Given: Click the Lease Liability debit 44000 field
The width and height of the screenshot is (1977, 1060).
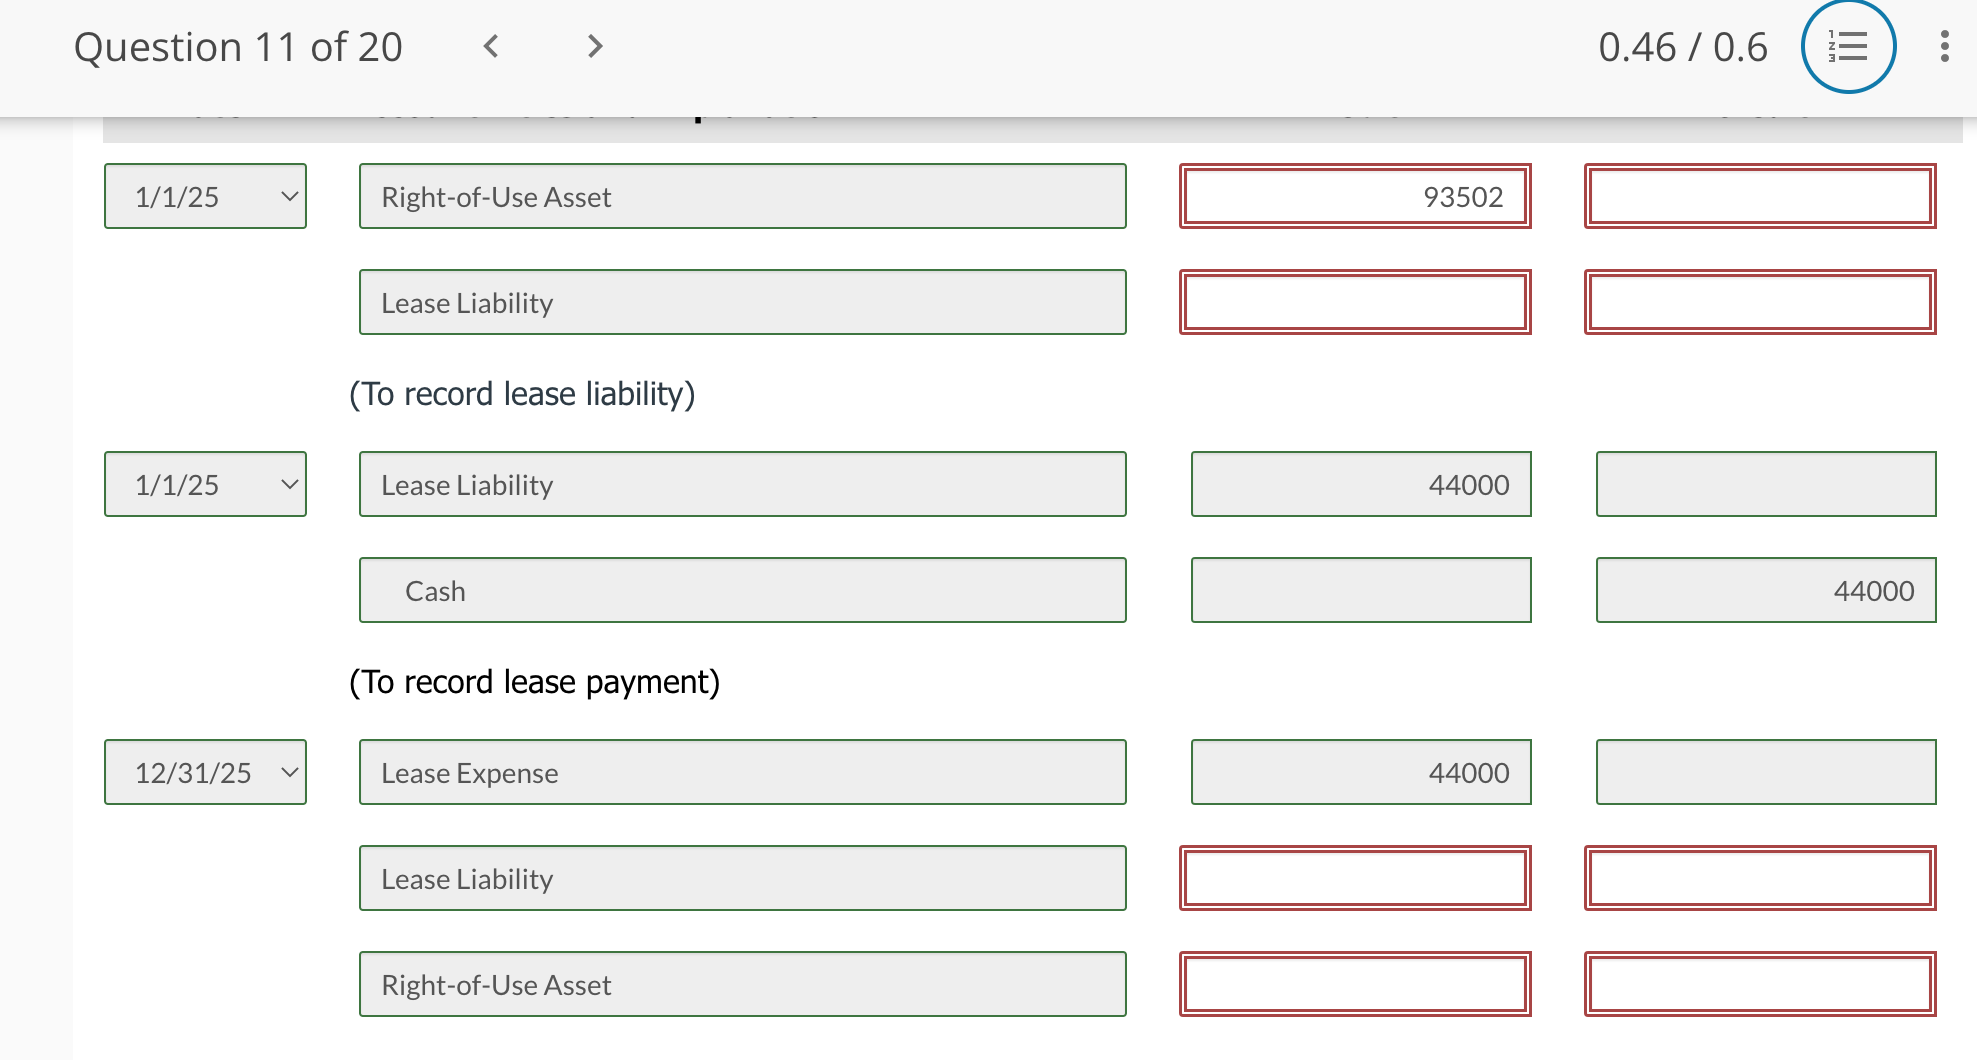Looking at the screenshot, I should coord(1361,484).
